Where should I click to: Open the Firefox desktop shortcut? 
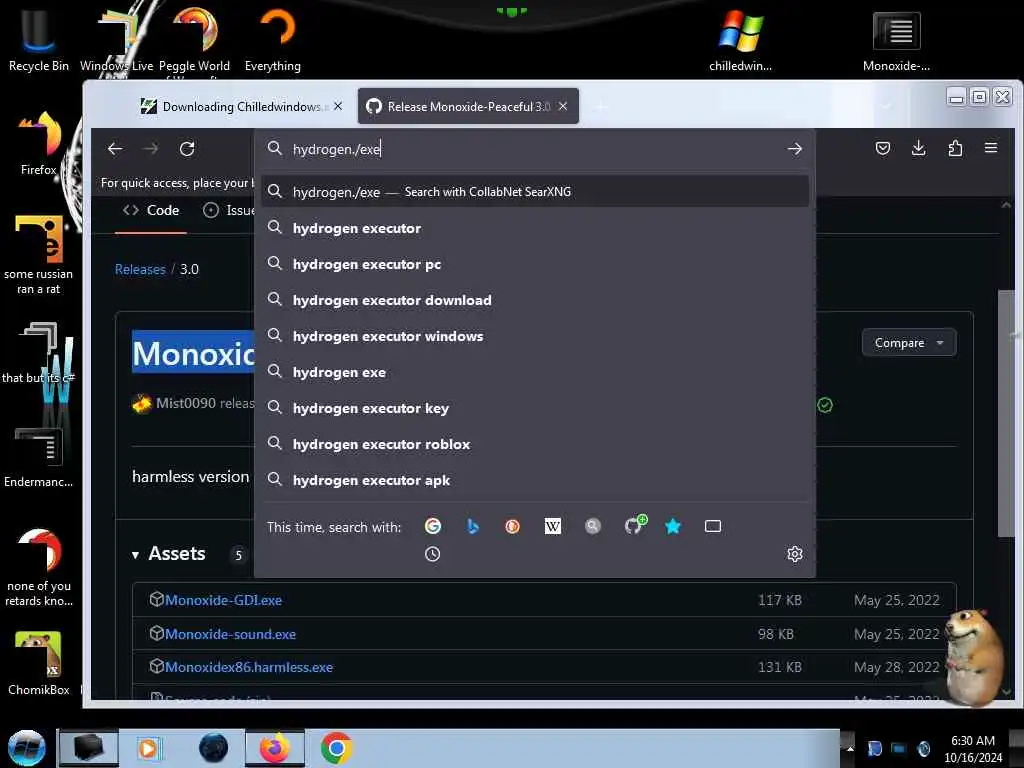pos(39,142)
